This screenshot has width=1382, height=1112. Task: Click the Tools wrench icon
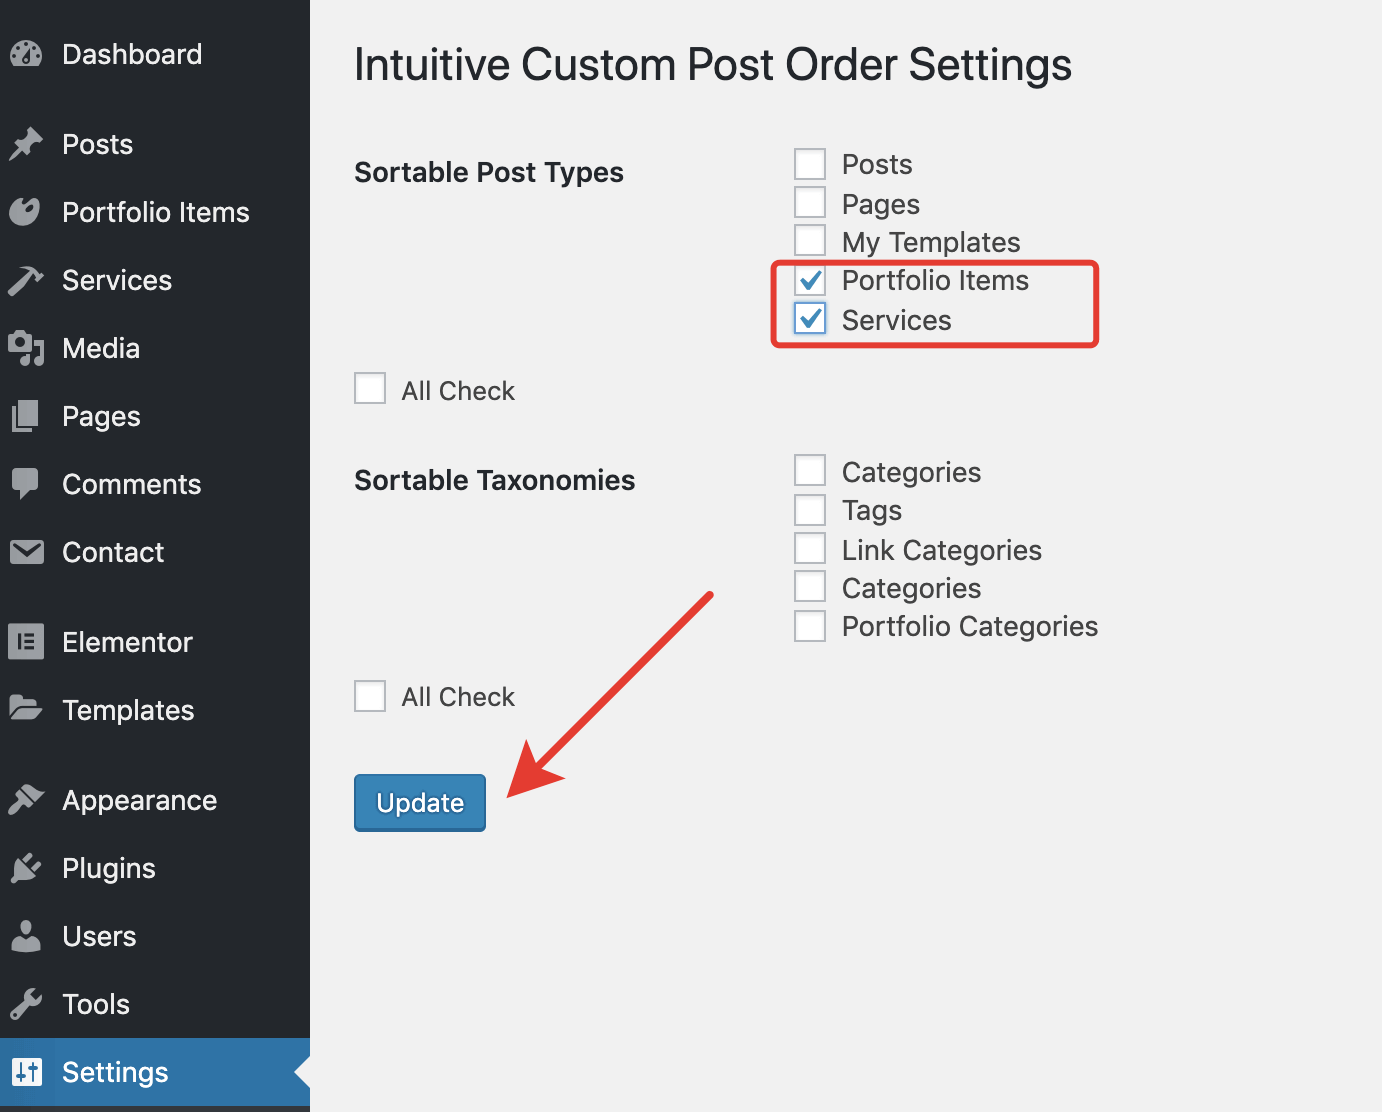pyautogui.click(x=26, y=1004)
